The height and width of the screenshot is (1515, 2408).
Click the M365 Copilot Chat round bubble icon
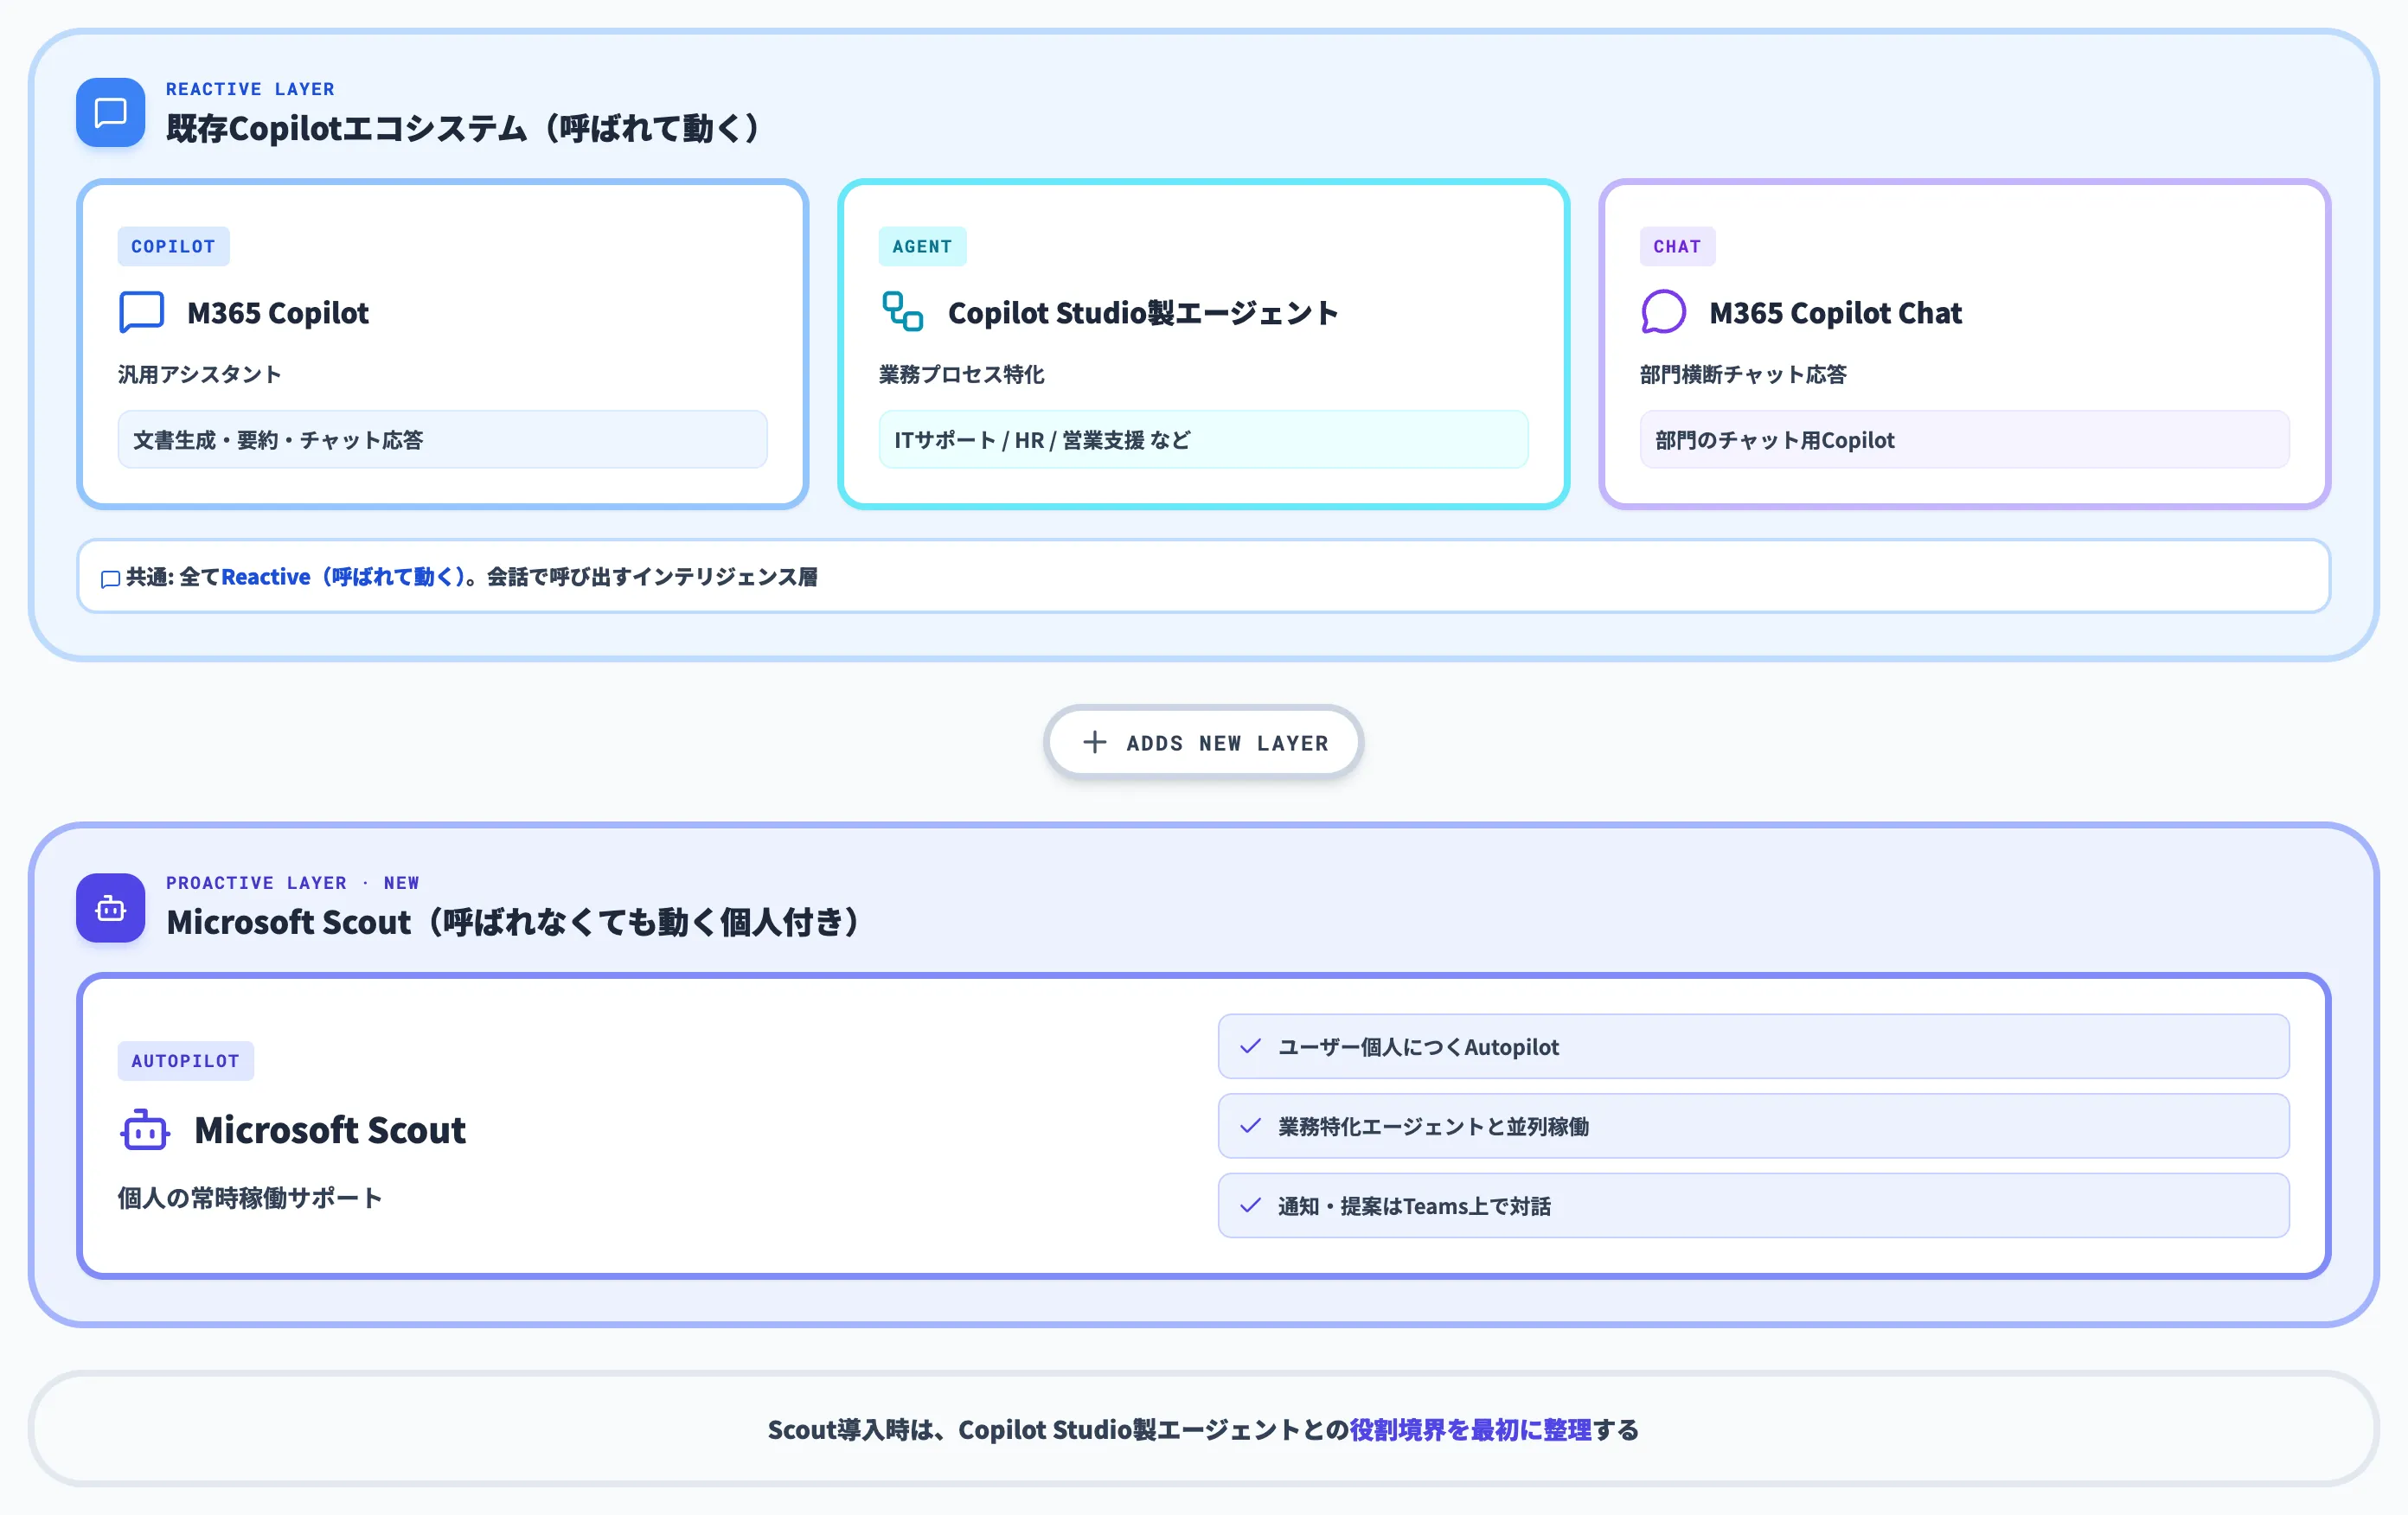[x=1663, y=312]
